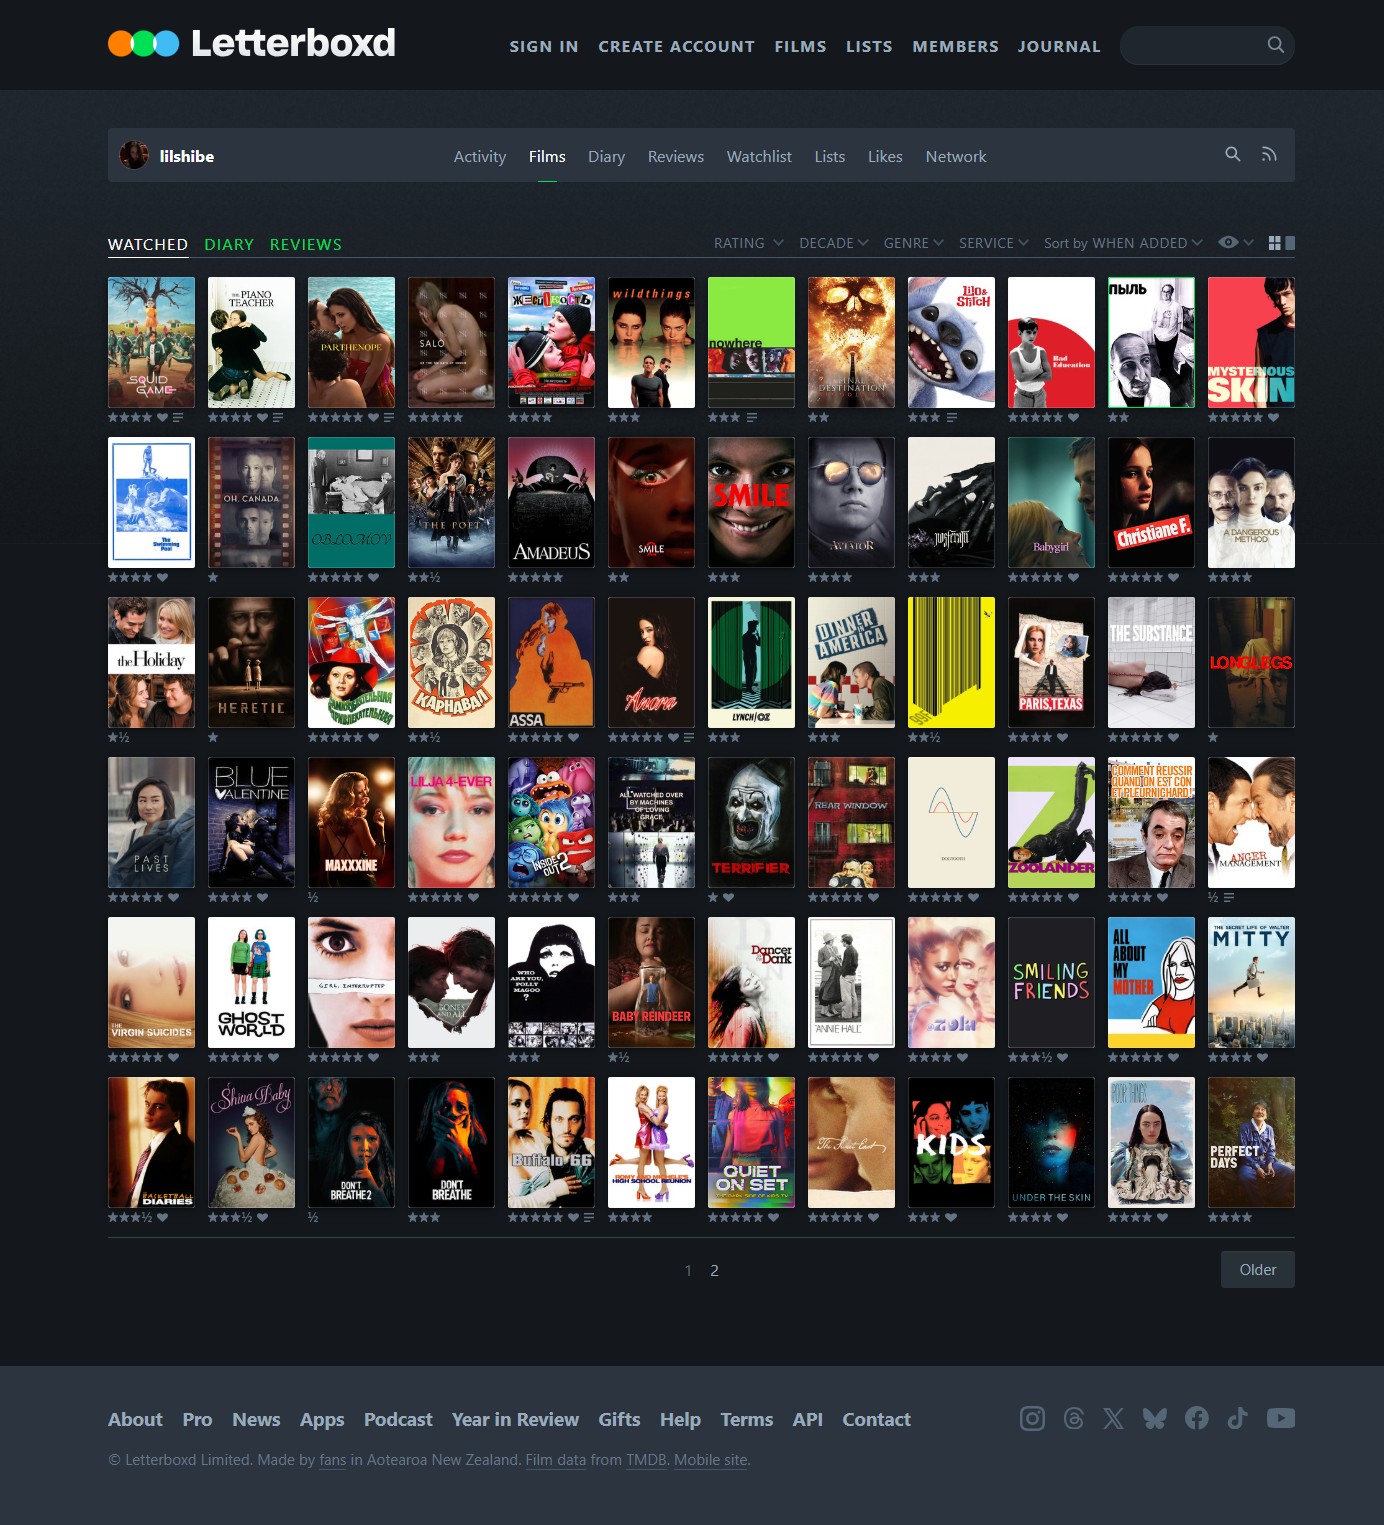Open the Zoolander poster
The height and width of the screenshot is (1525, 1384).
tap(1051, 822)
